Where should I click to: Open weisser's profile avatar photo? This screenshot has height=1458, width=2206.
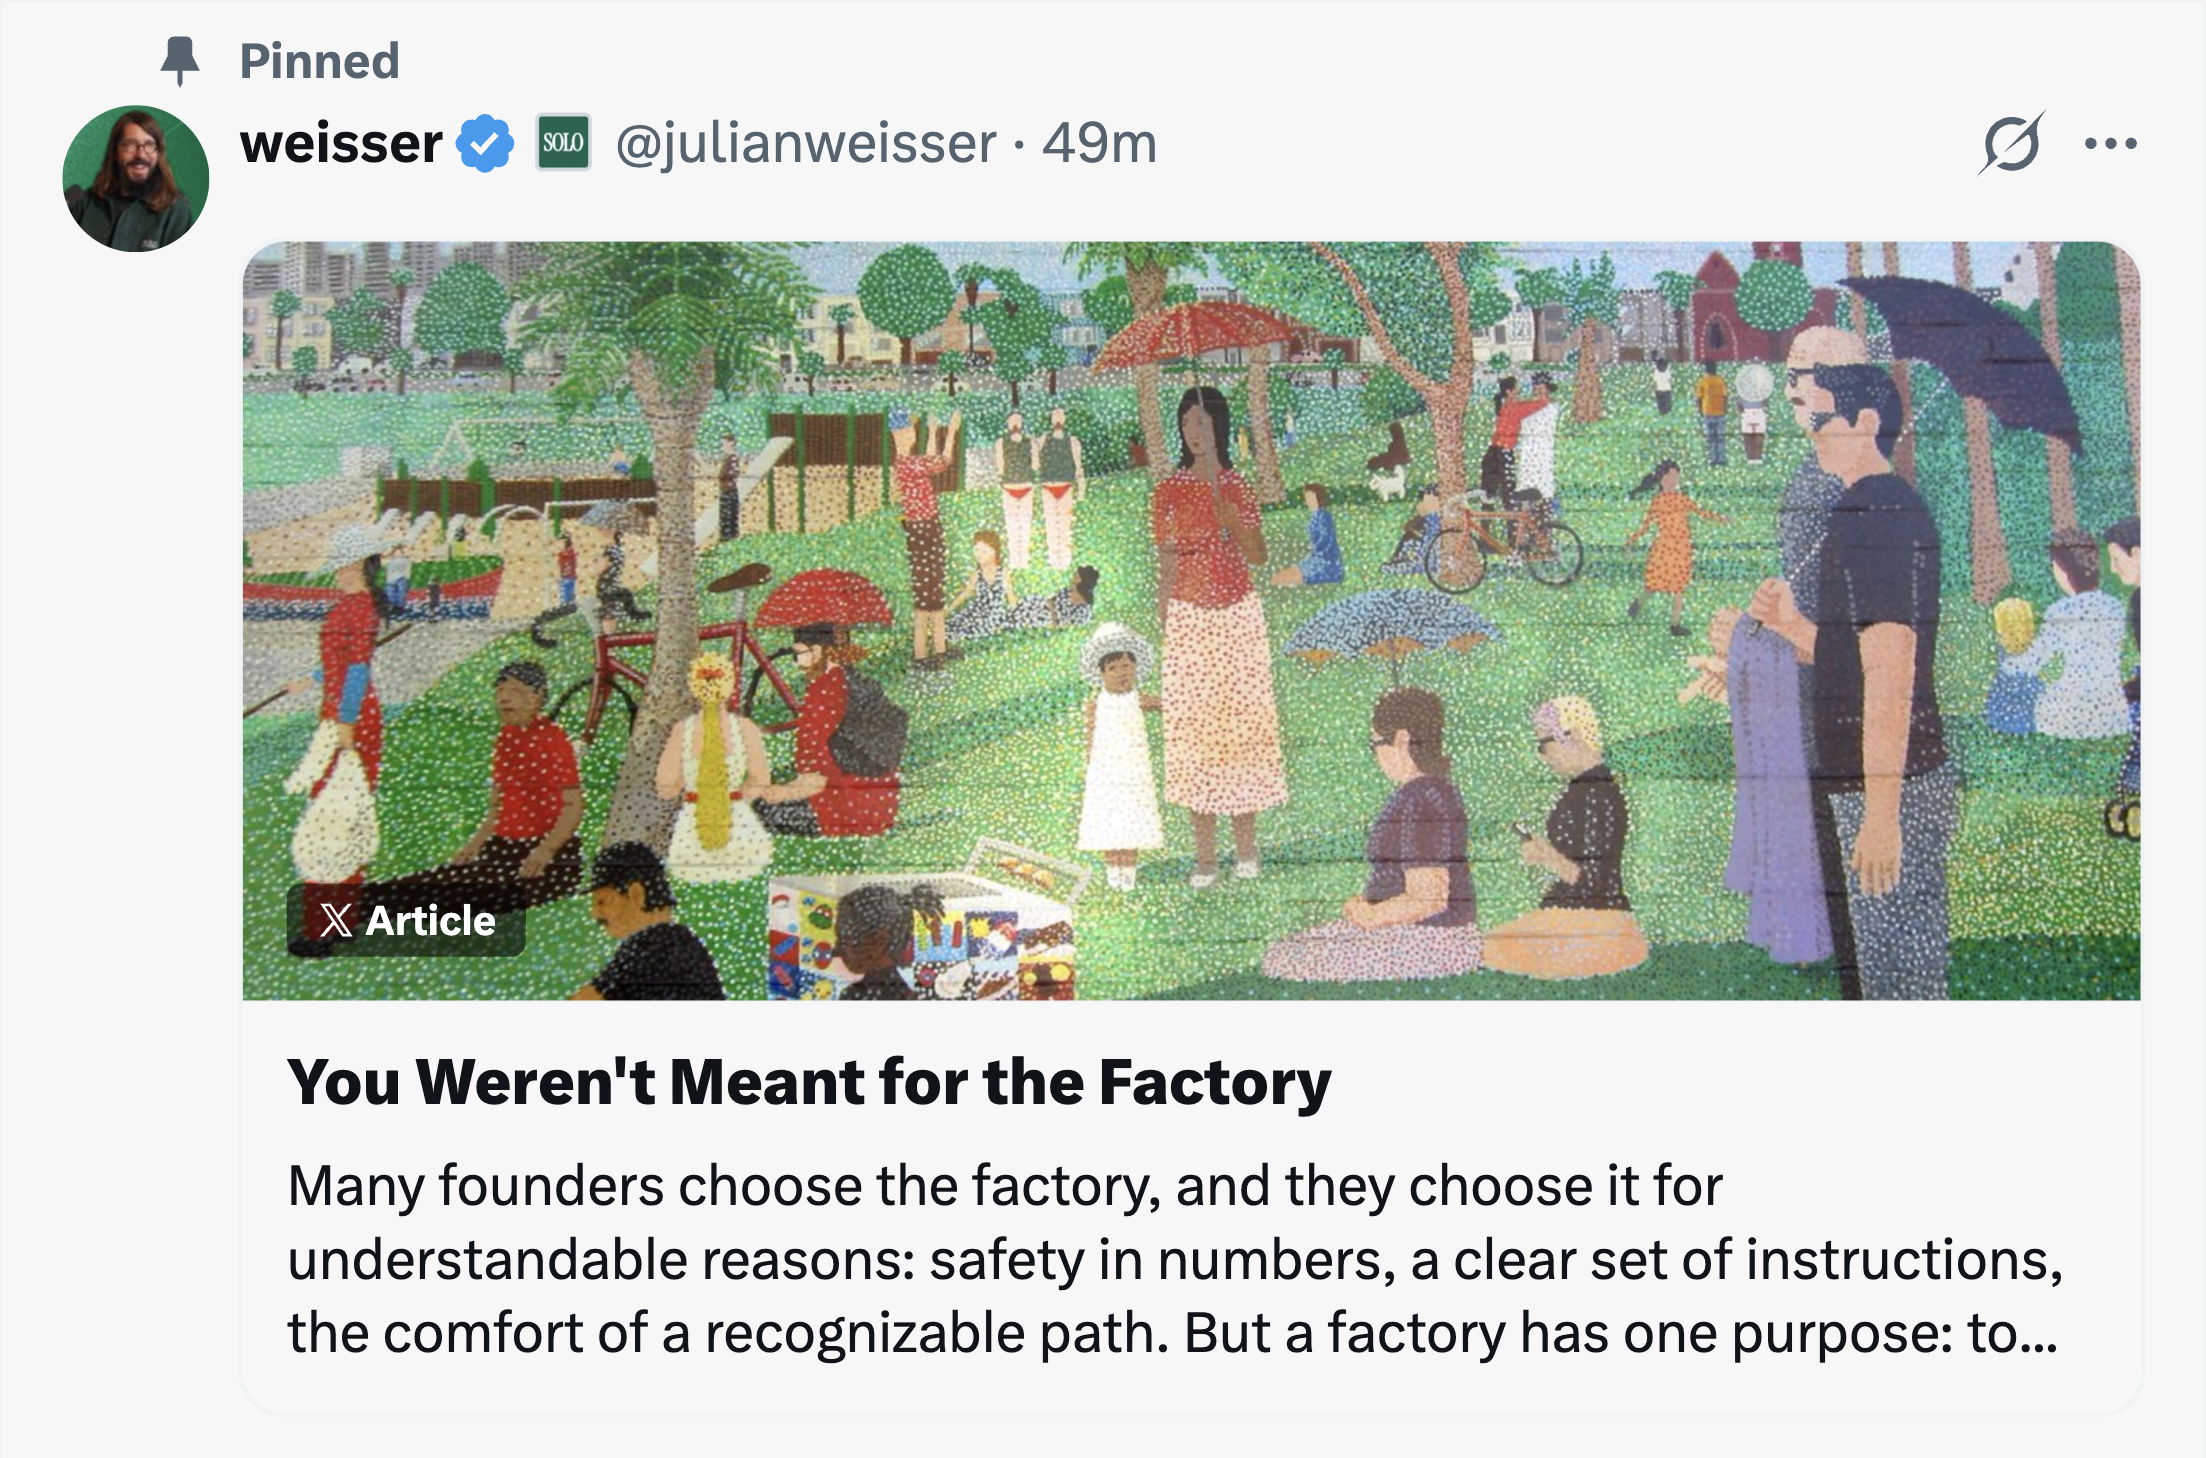(136, 179)
